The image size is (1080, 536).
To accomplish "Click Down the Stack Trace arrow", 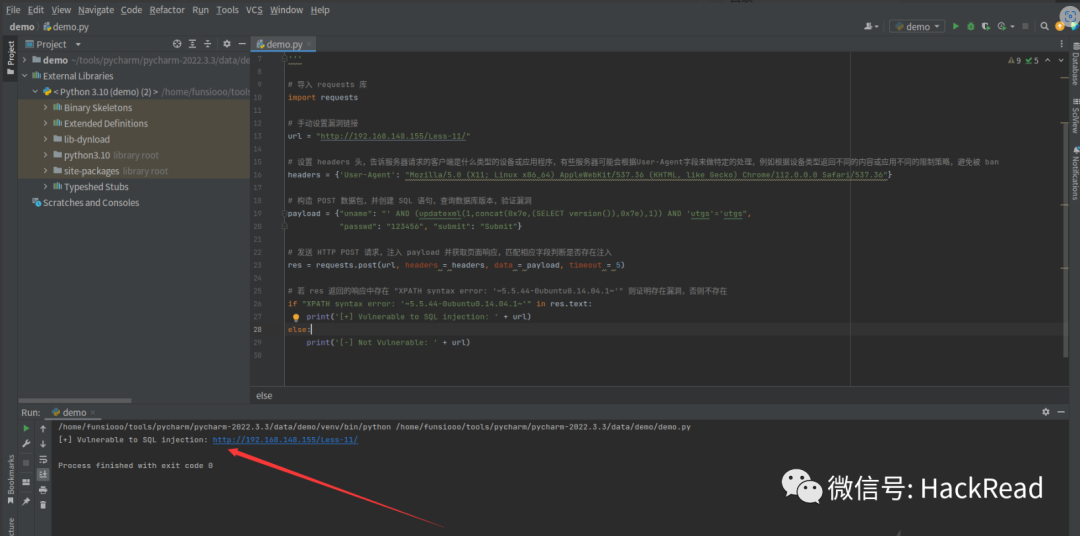I will click(x=43, y=444).
